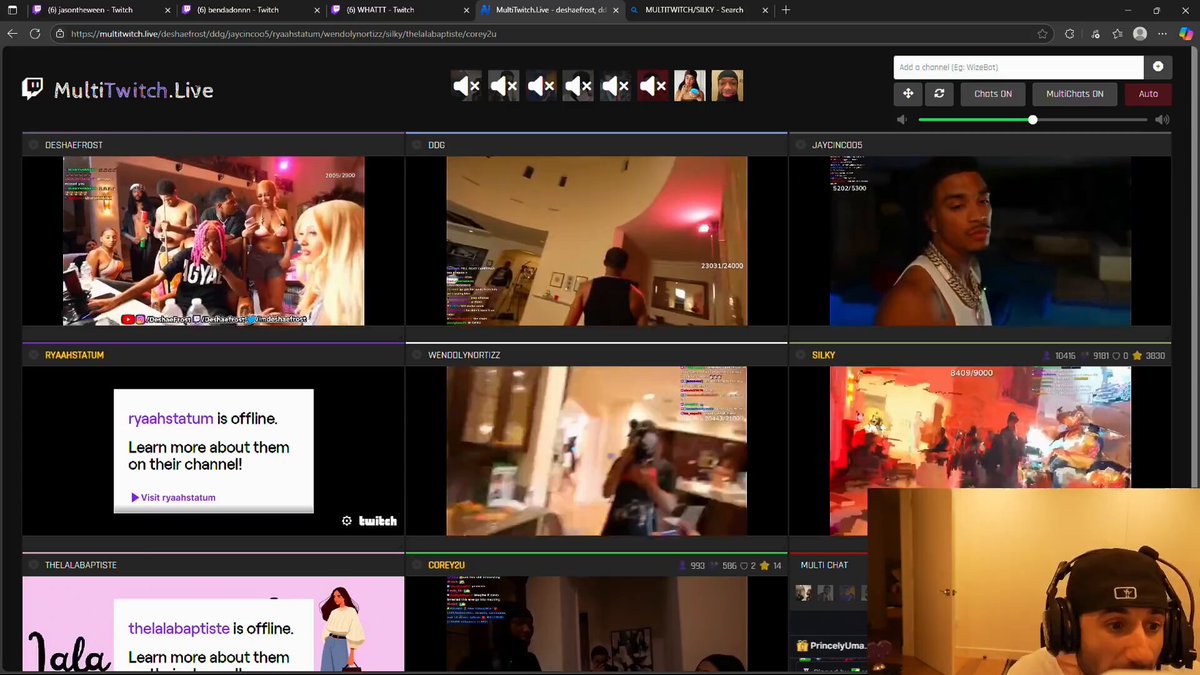Open the tab actions menu icon
Screen dimensions: 1200x675
click(x=11, y=10)
